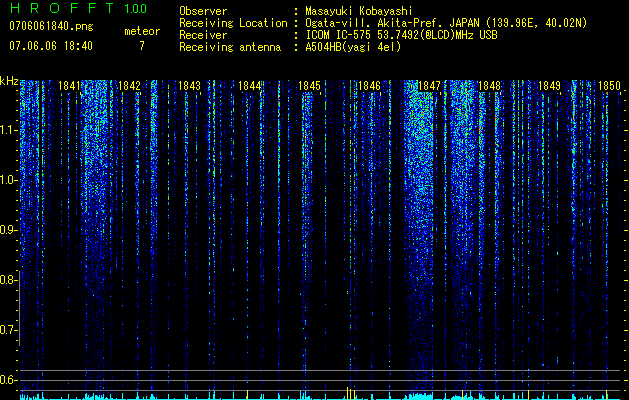Click the 1849 time marker

click(549, 86)
